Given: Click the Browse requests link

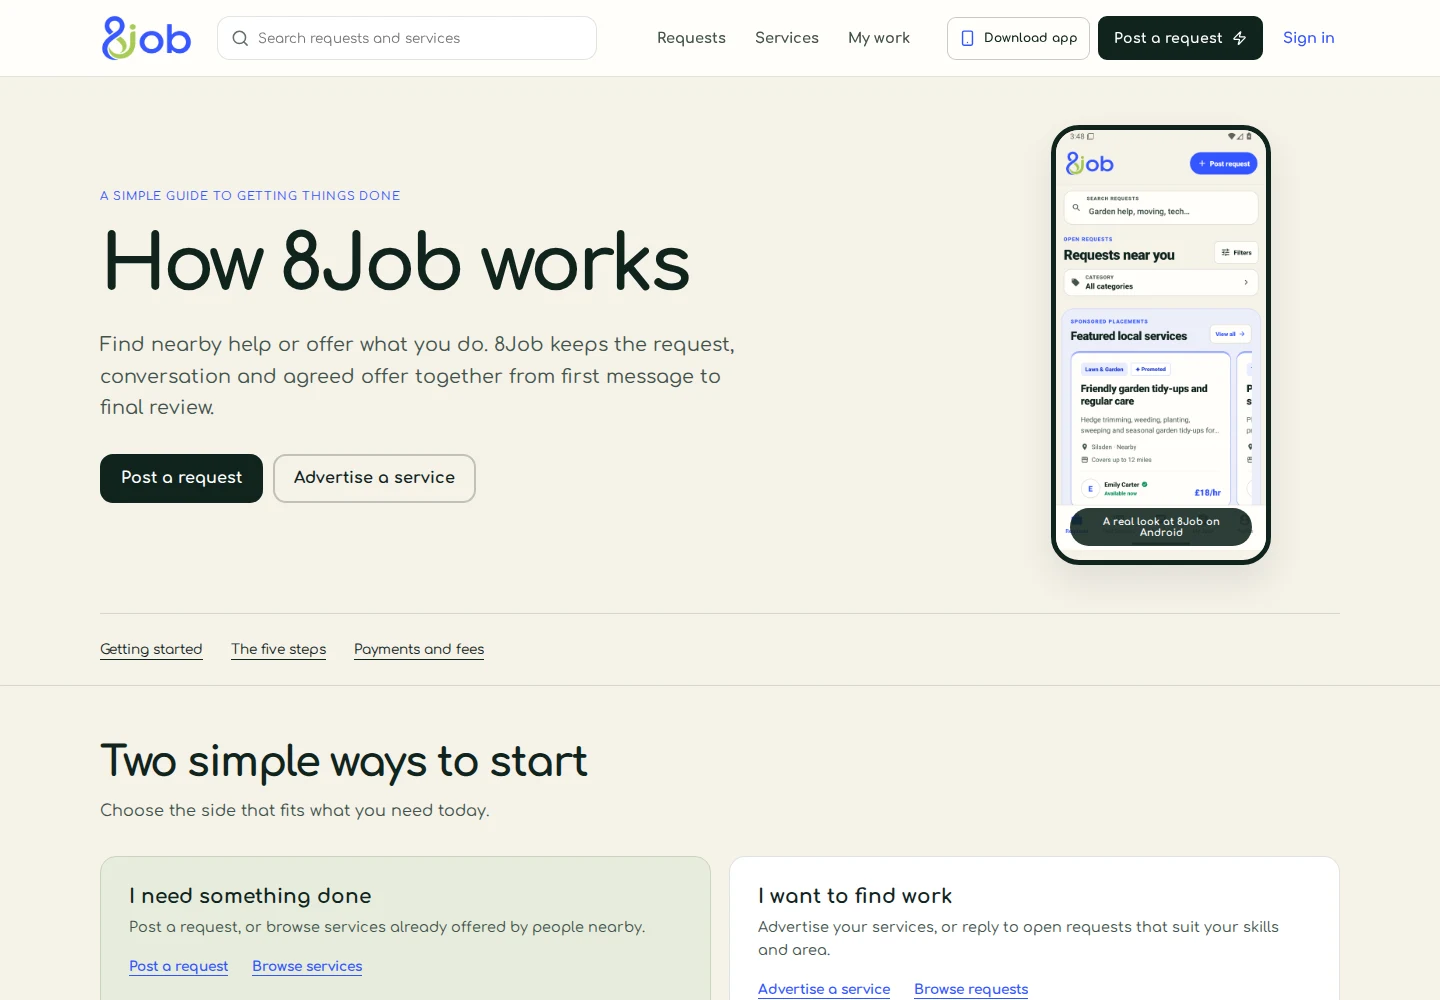Looking at the screenshot, I should pos(971,989).
